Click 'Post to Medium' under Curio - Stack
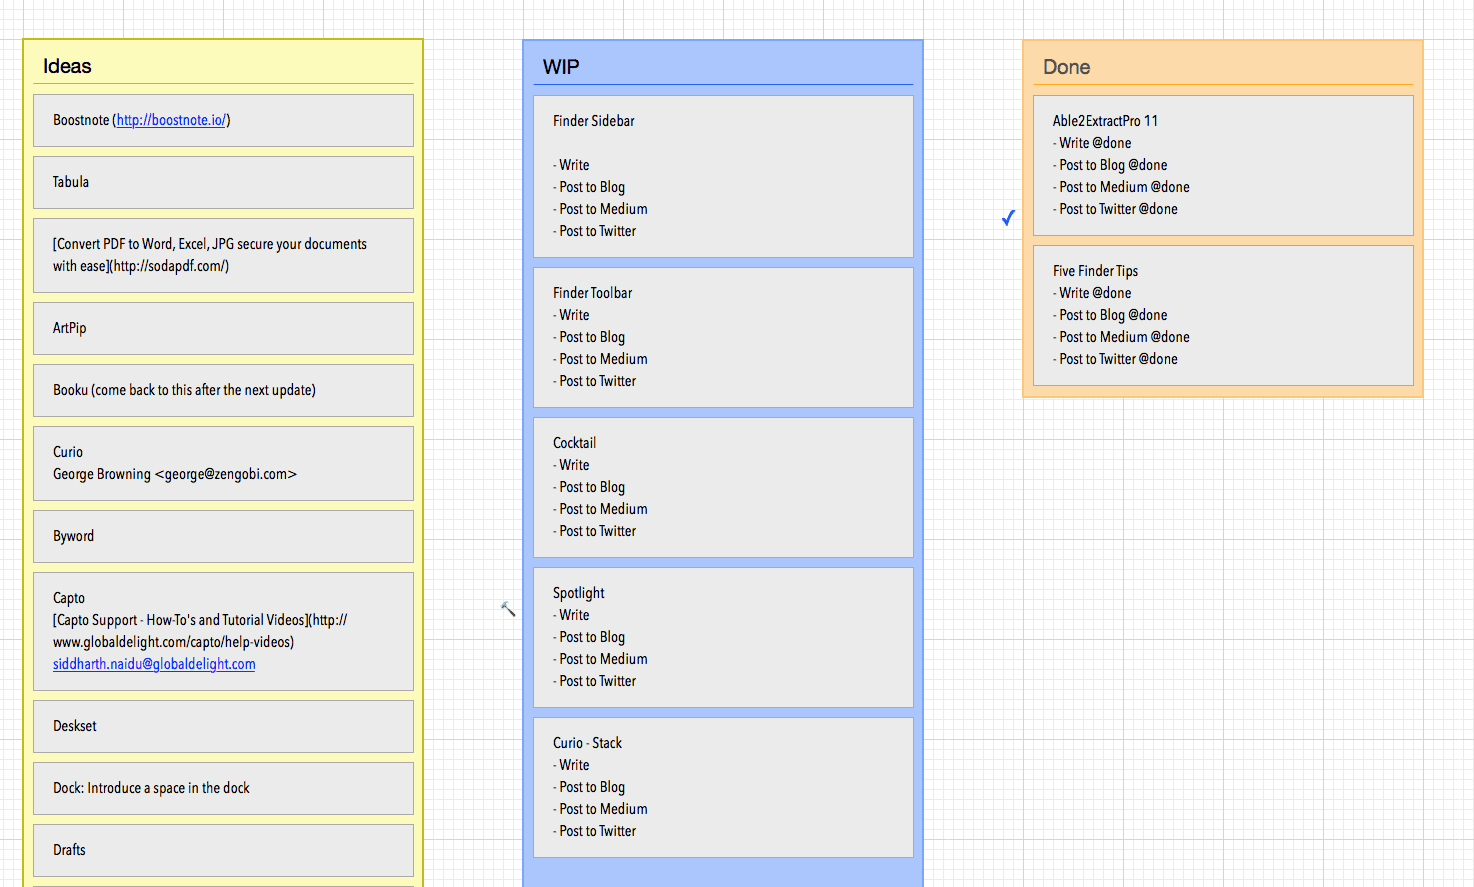The image size is (1474, 887). point(600,809)
